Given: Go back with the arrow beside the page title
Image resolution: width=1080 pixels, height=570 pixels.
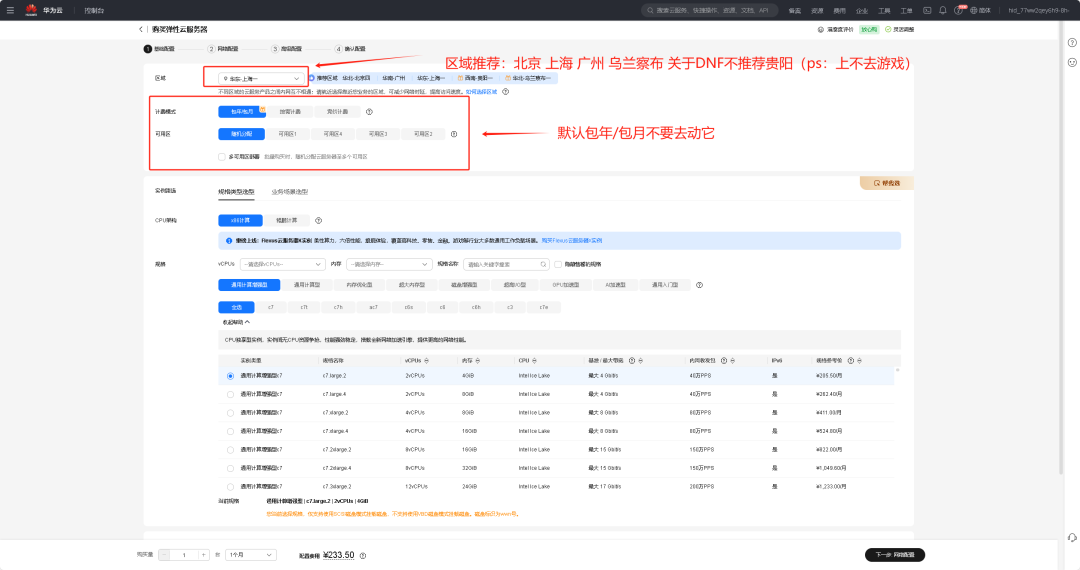Looking at the screenshot, I should pyautogui.click(x=141, y=30).
